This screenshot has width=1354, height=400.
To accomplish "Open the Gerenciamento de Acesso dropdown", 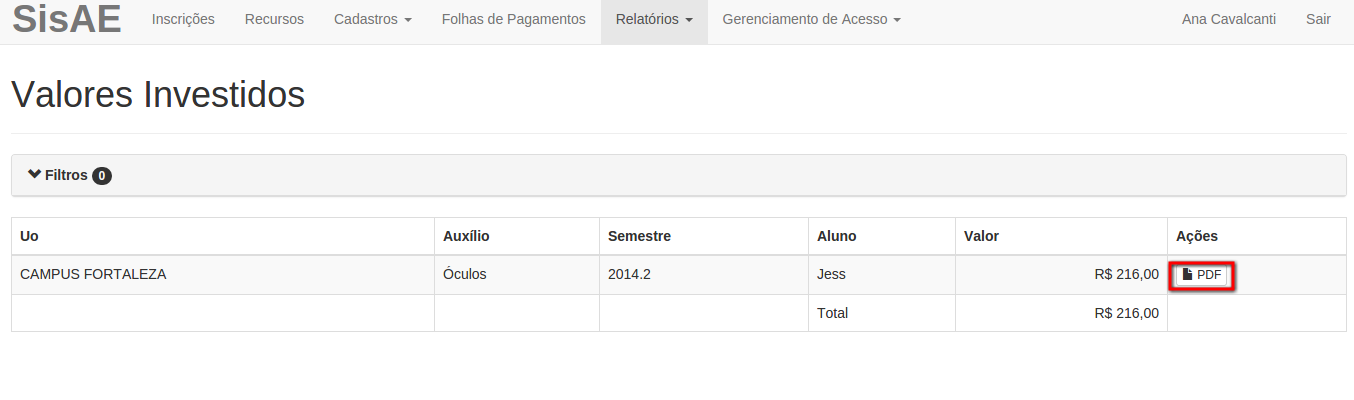I will click(x=811, y=20).
